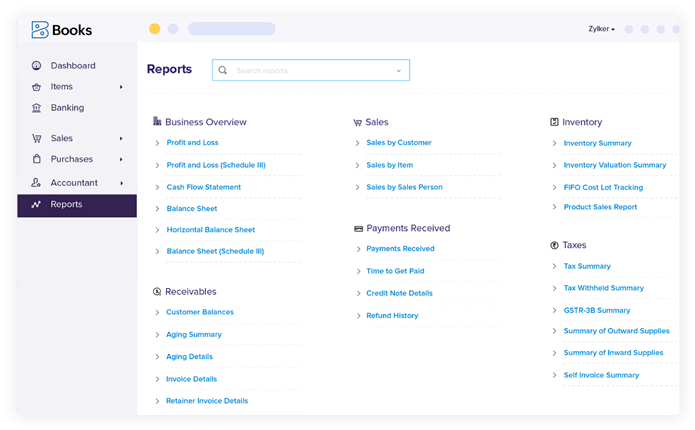695x430 pixels.
Task: Click the Accountant person icon
Action: [36, 183]
